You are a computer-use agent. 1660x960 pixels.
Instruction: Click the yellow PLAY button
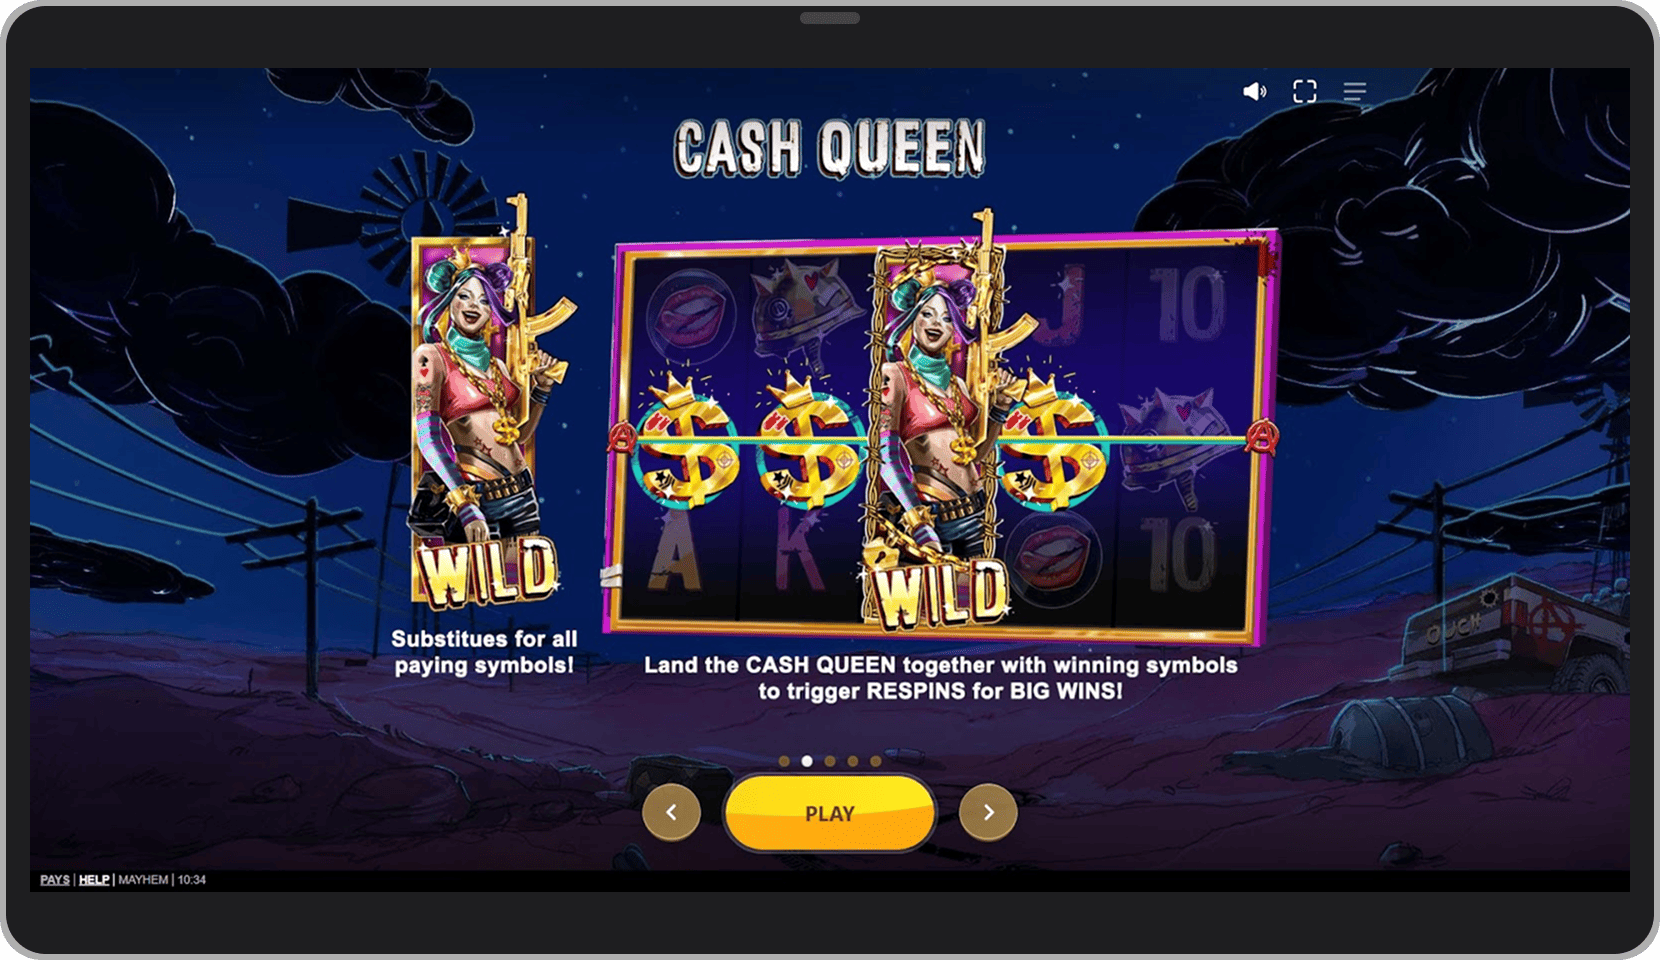(830, 813)
